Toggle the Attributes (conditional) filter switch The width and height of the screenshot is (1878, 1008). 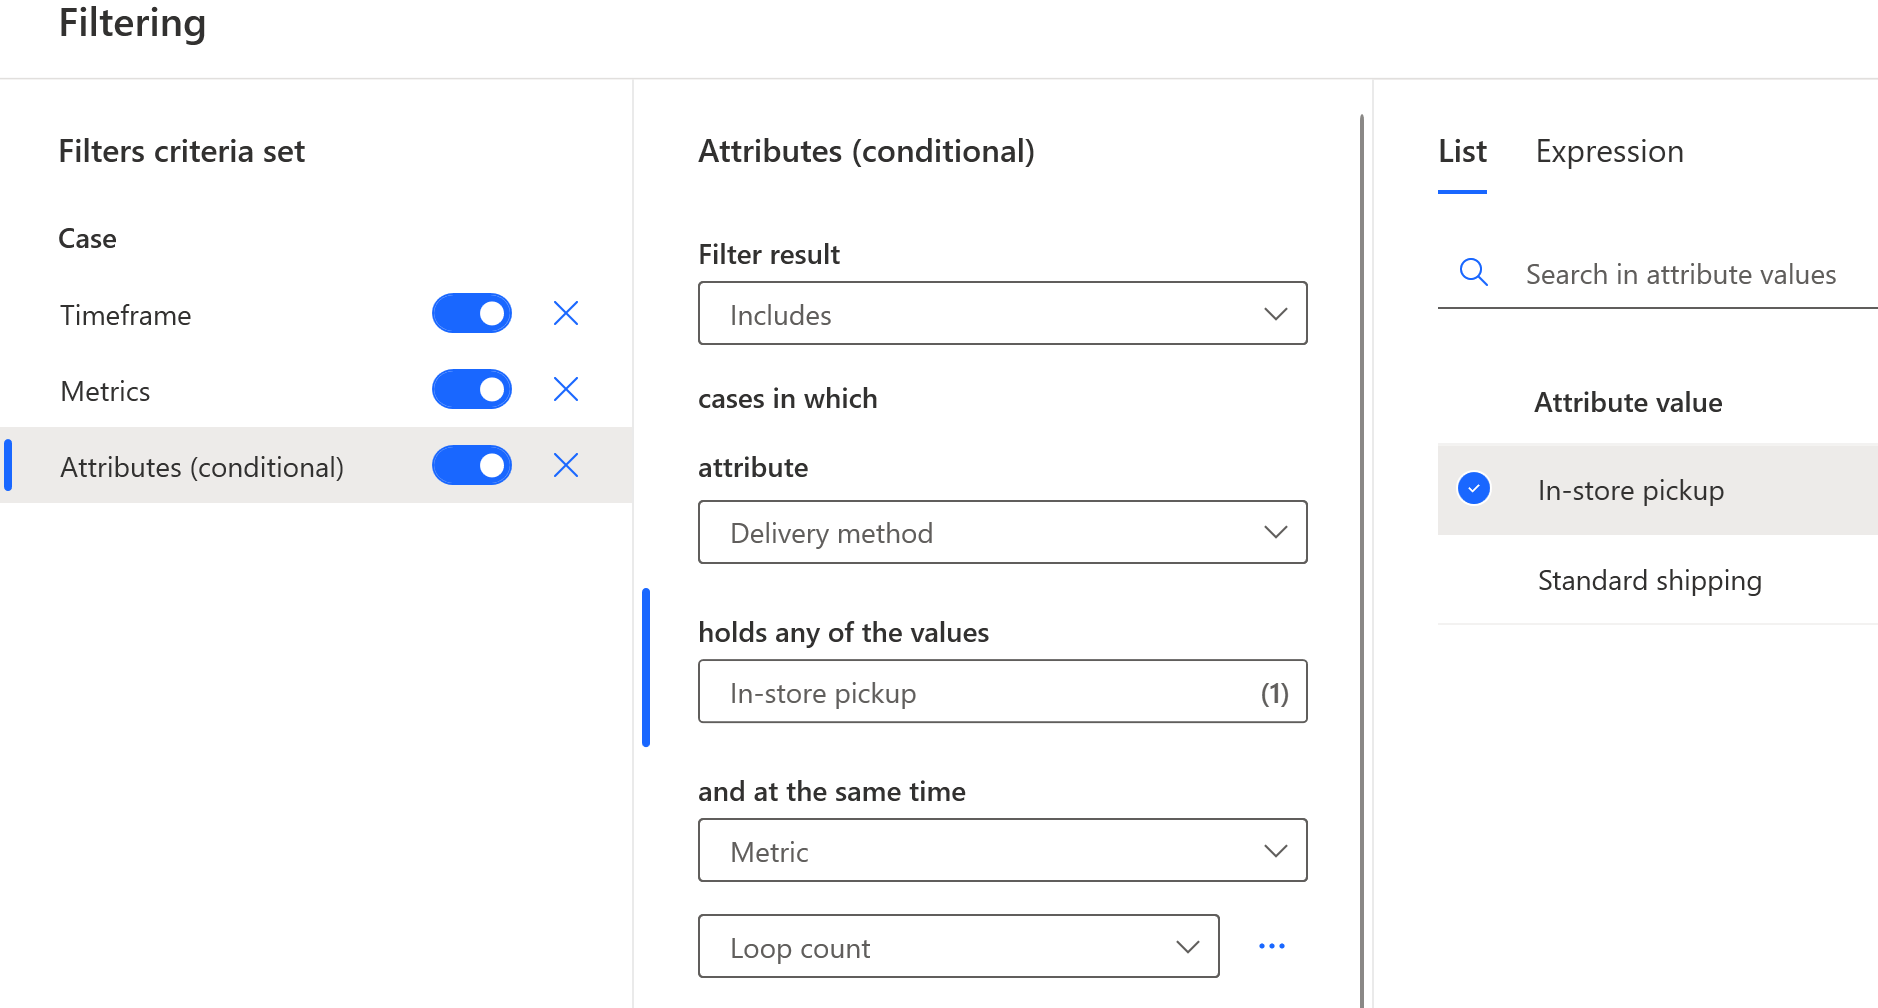click(472, 466)
